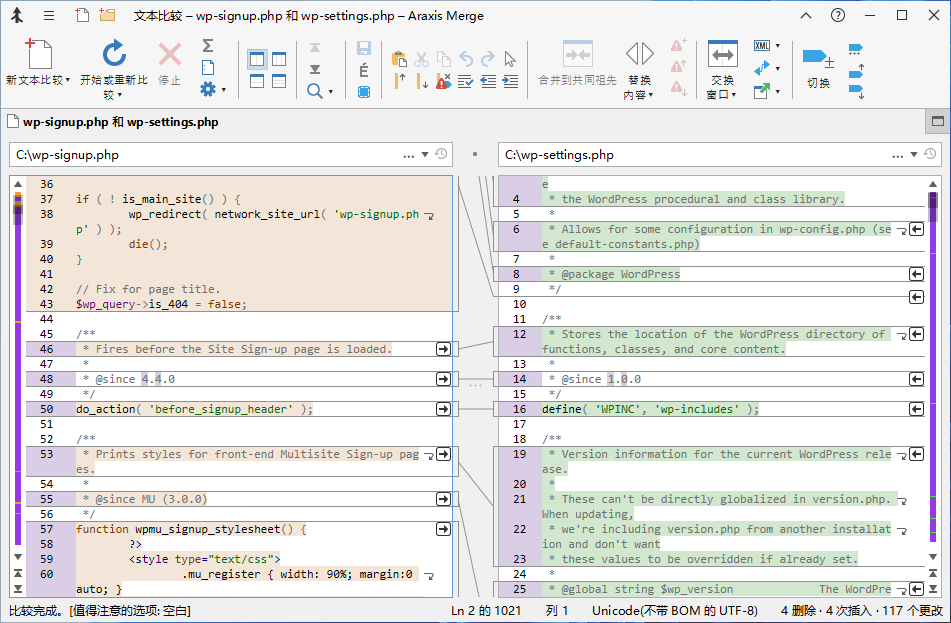
Task: Expand the wp-signup.php path dropdown arrow
Action: [x=425, y=155]
